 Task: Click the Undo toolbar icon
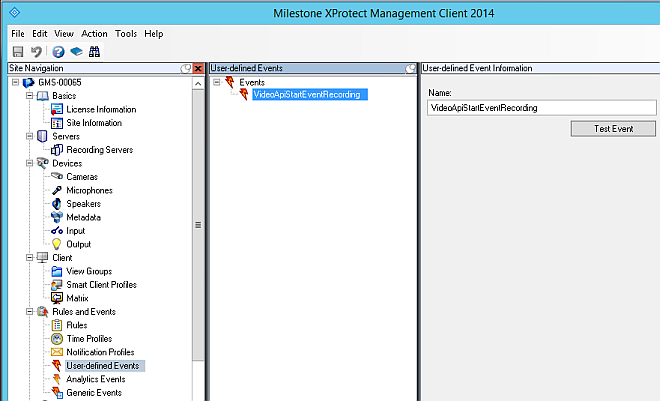point(36,51)
